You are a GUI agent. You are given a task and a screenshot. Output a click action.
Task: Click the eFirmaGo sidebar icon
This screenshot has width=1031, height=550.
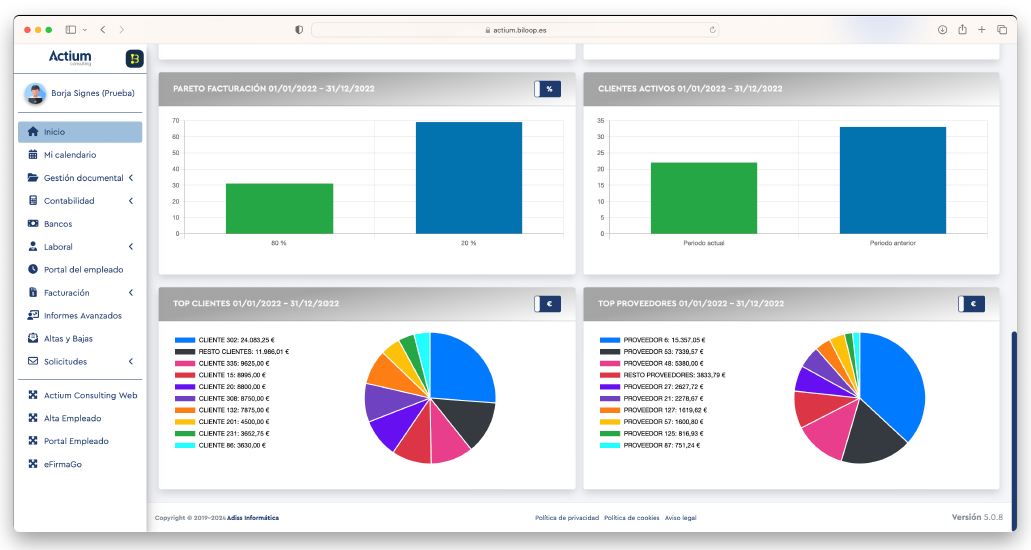click(33, 464)
